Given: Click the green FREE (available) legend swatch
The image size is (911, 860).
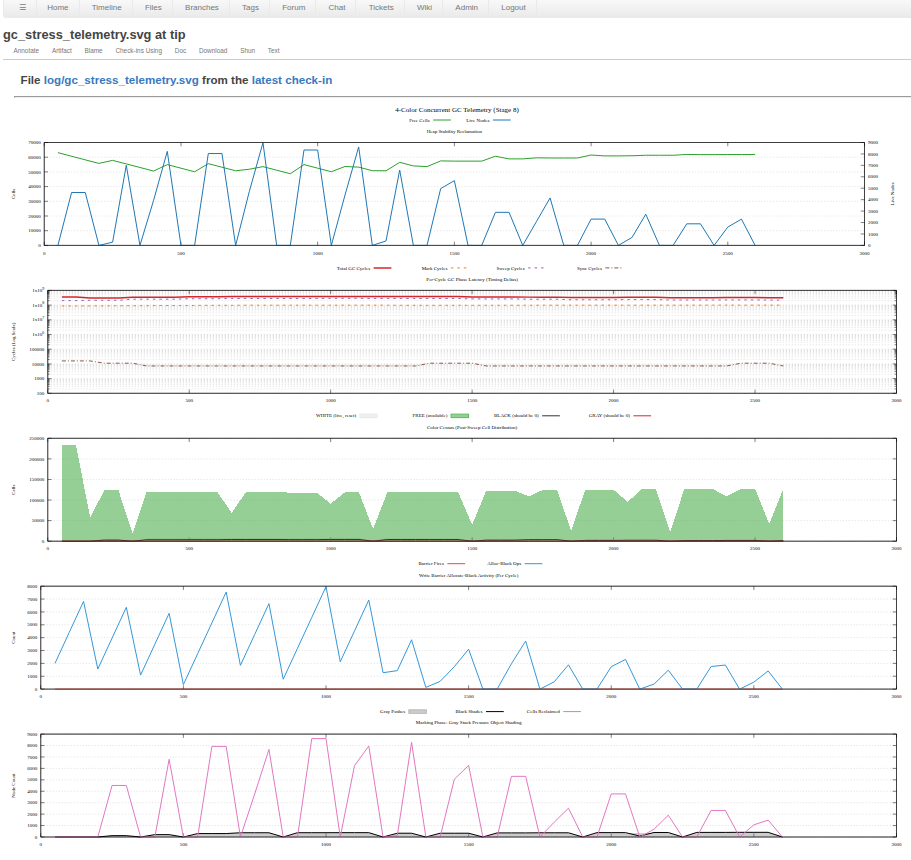Looking at the screenshot, I should pyautogui.click(x=460, y=415).
